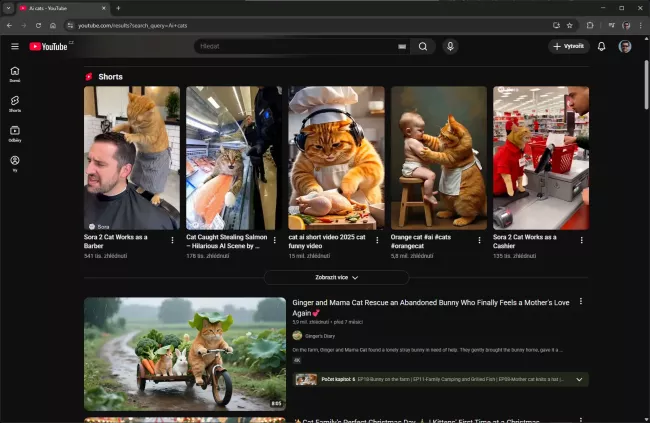
Task: Play the orange cat with baby Shorts thumbnail
Action: click(439, 158)
